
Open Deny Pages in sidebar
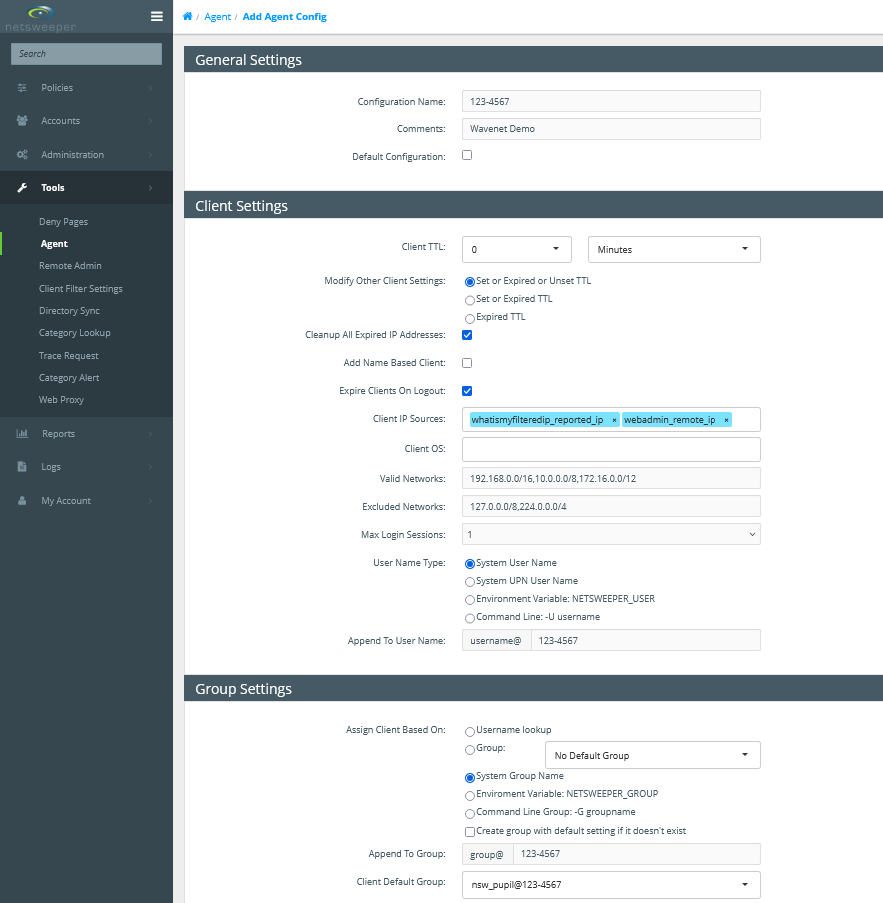64,222
